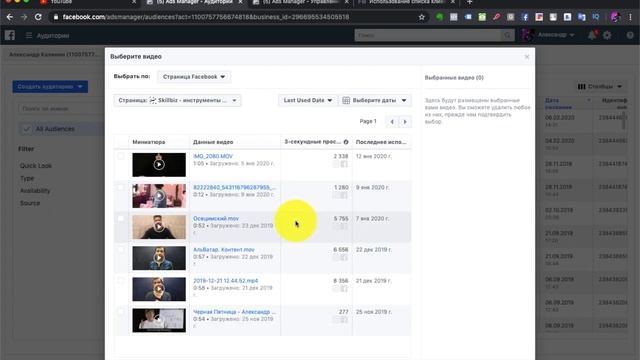Click info icon beside 3-секундные просмотры
This screenshot has height=360, width=640.
346,142
